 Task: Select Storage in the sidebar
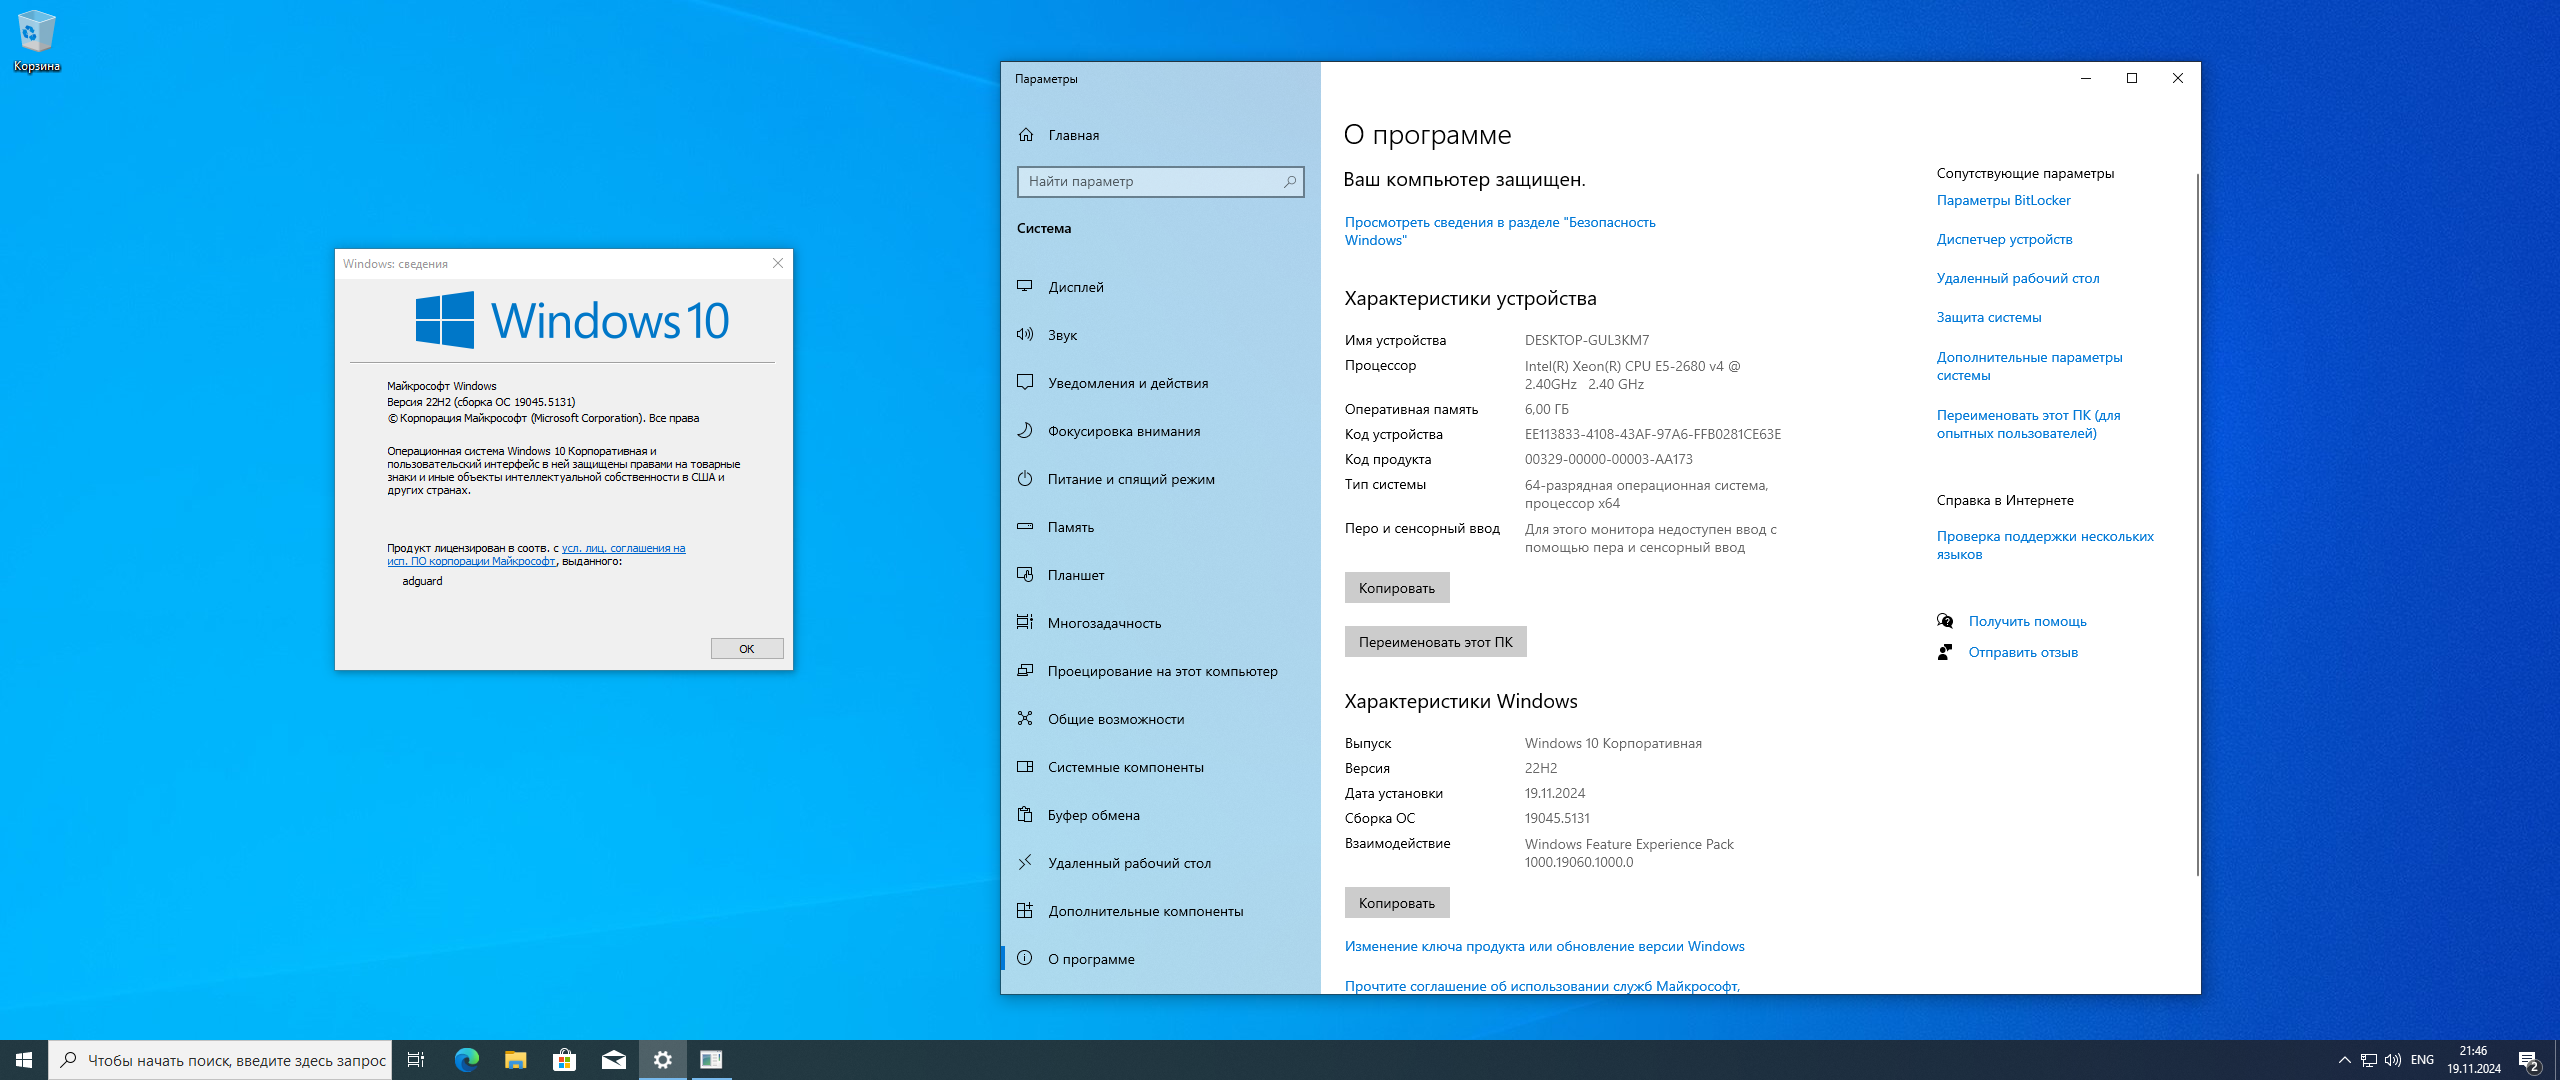[x=1070, y=526]
